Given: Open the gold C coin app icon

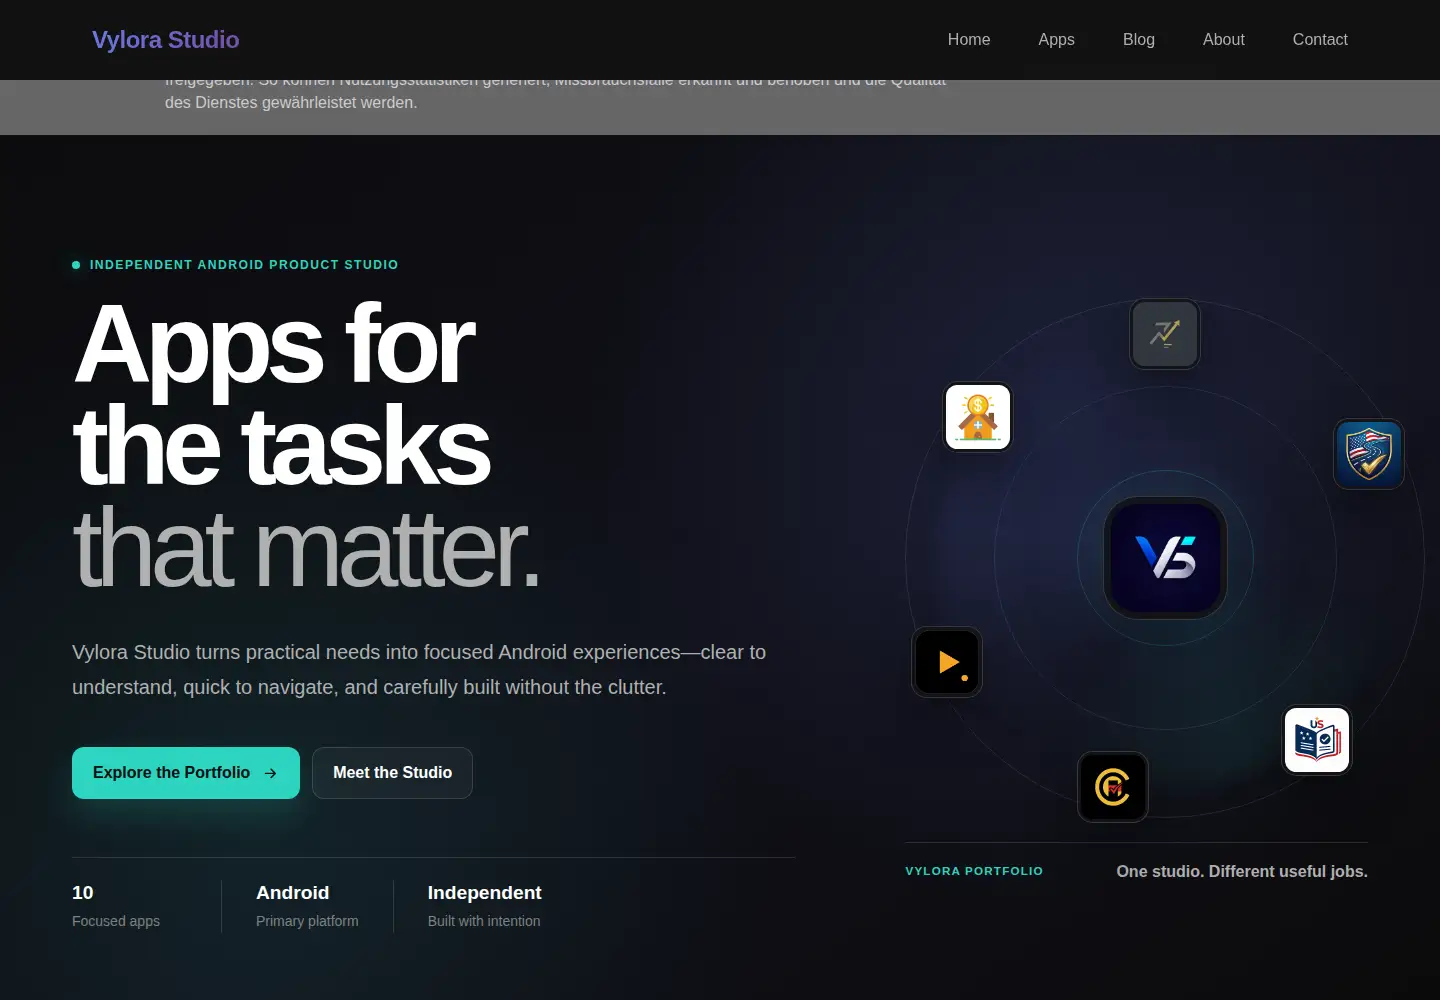Looking at the screenshot, I should (x=1113, y=787).
